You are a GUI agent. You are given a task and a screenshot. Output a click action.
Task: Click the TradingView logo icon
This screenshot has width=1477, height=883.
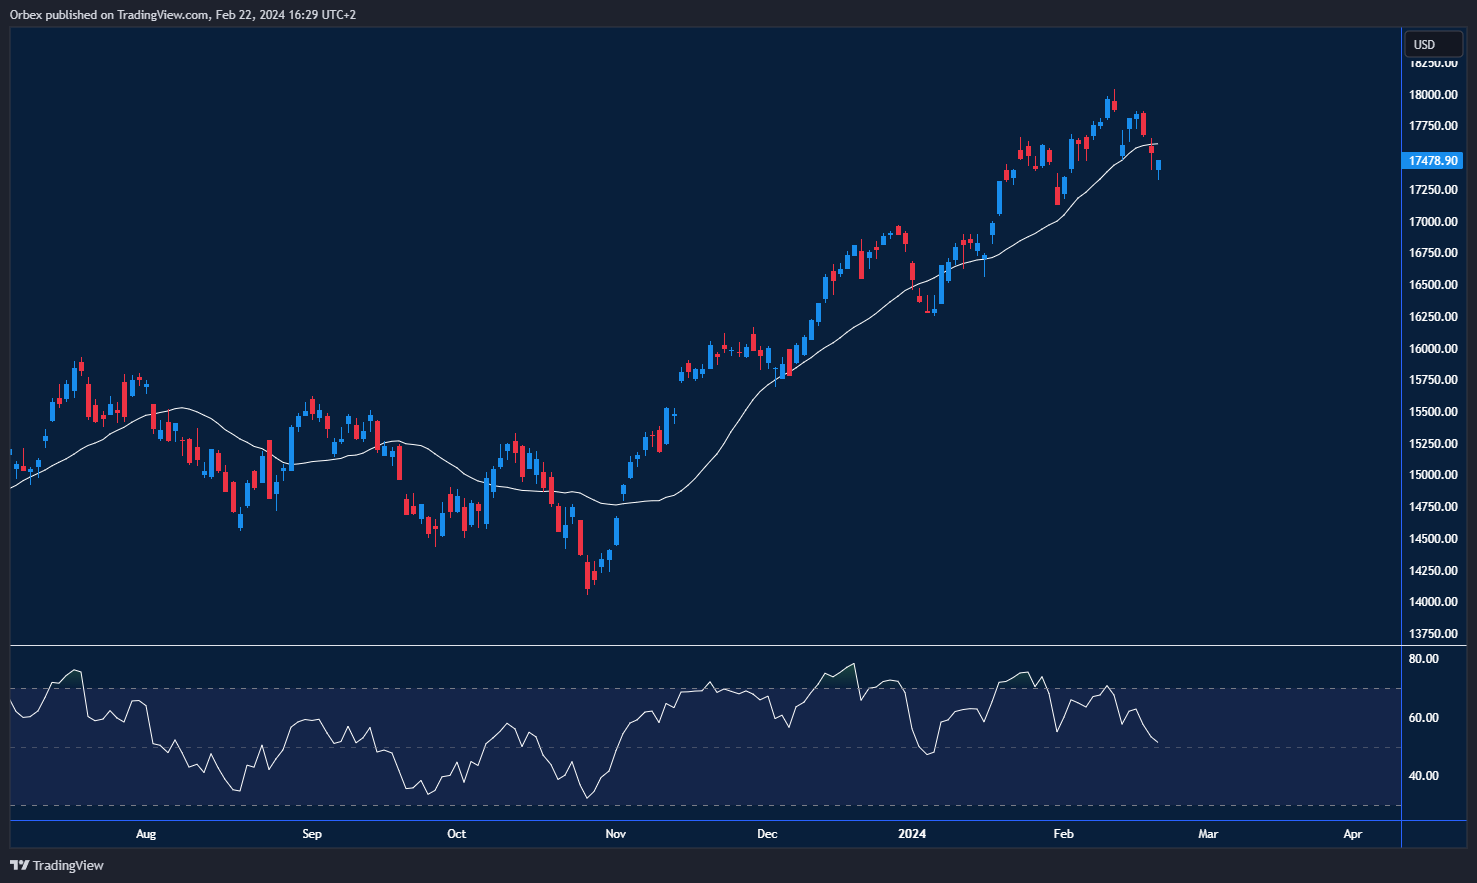click(19, 865)
